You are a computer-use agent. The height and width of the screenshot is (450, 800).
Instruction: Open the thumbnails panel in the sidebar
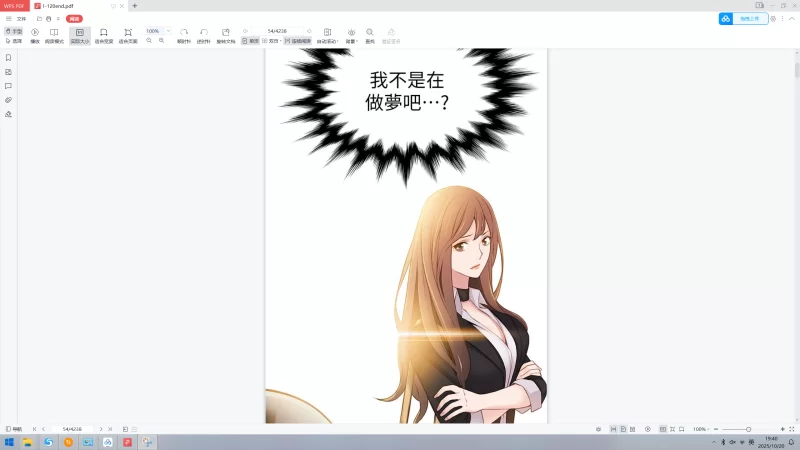coord(9,72)
